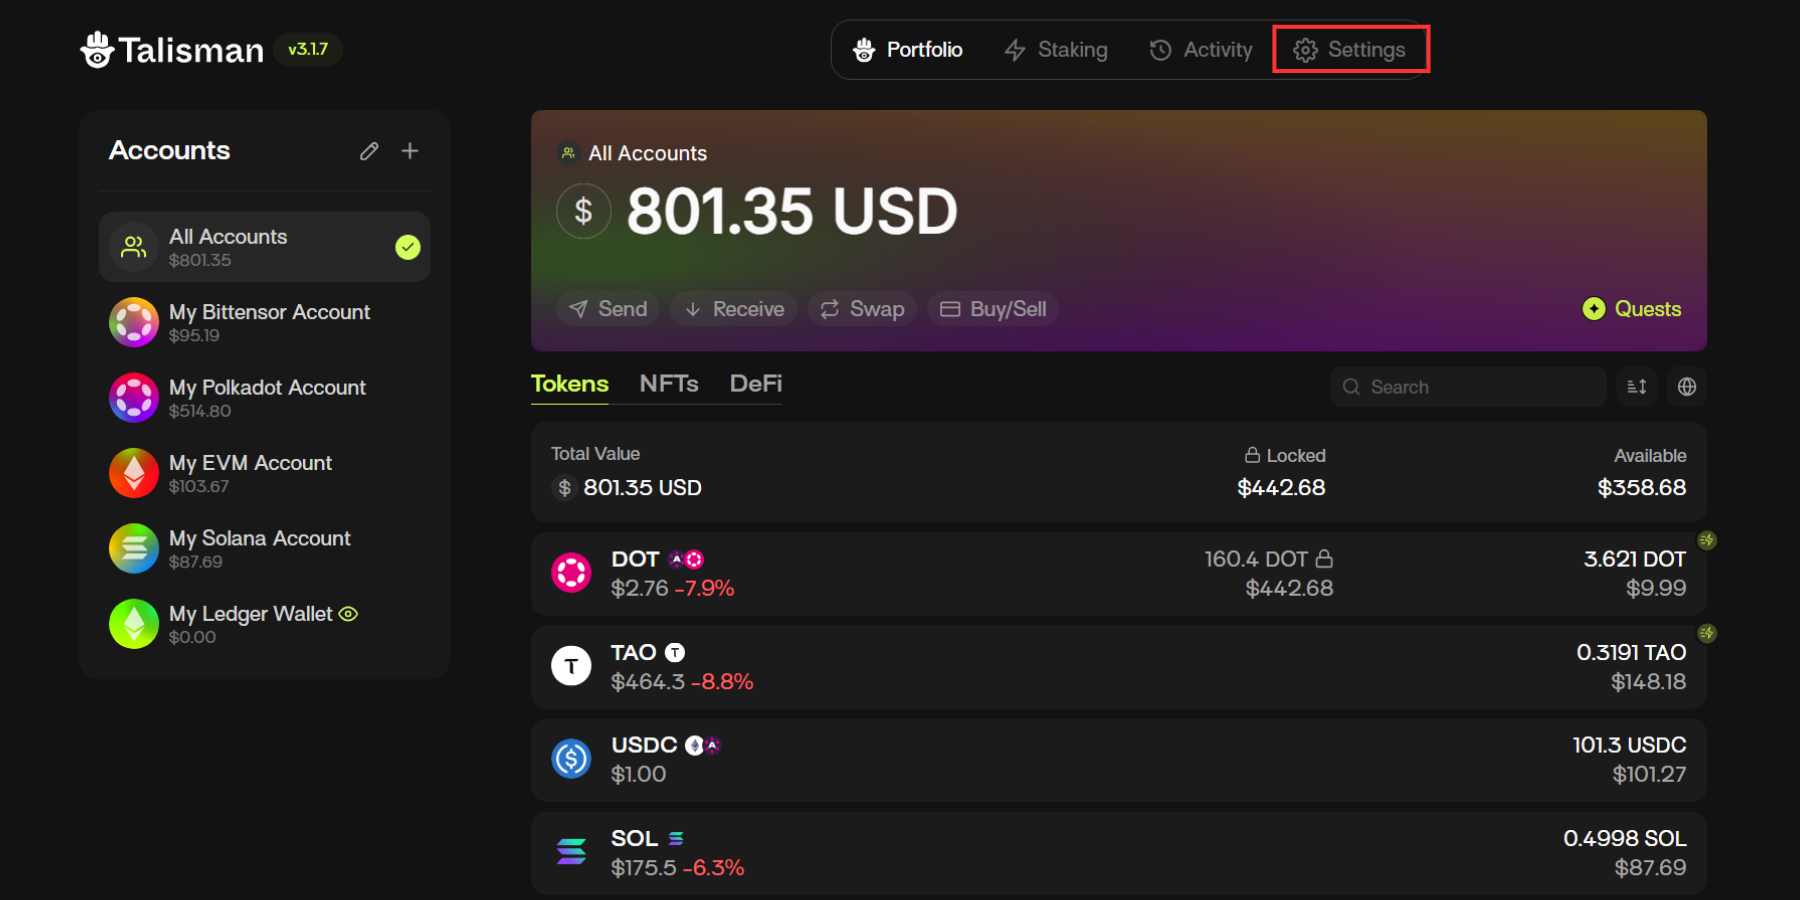This screenshot has height=900, width=1800.
Task: Expand the TAO token row
Action: [1117, 667]
